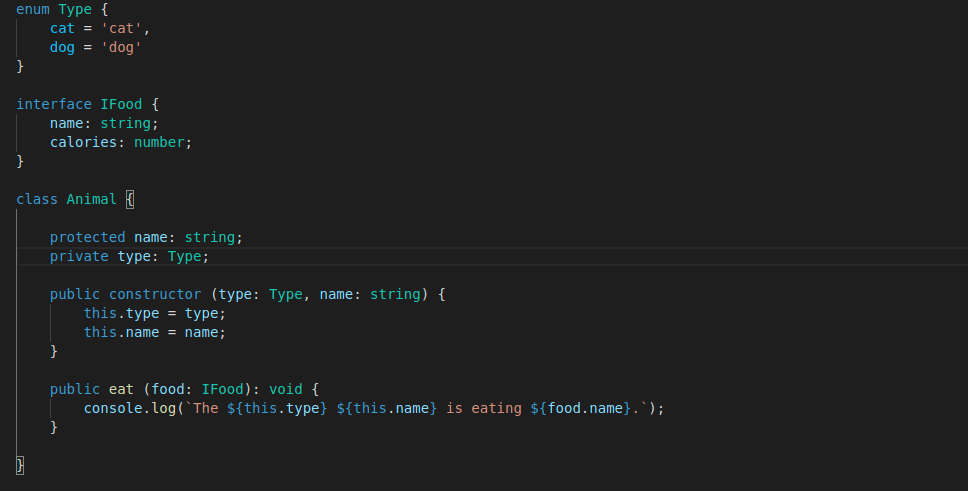The width and height of the screenshot is (968, 491).
Task: Click the 'class' keyword
Action: 37,199
